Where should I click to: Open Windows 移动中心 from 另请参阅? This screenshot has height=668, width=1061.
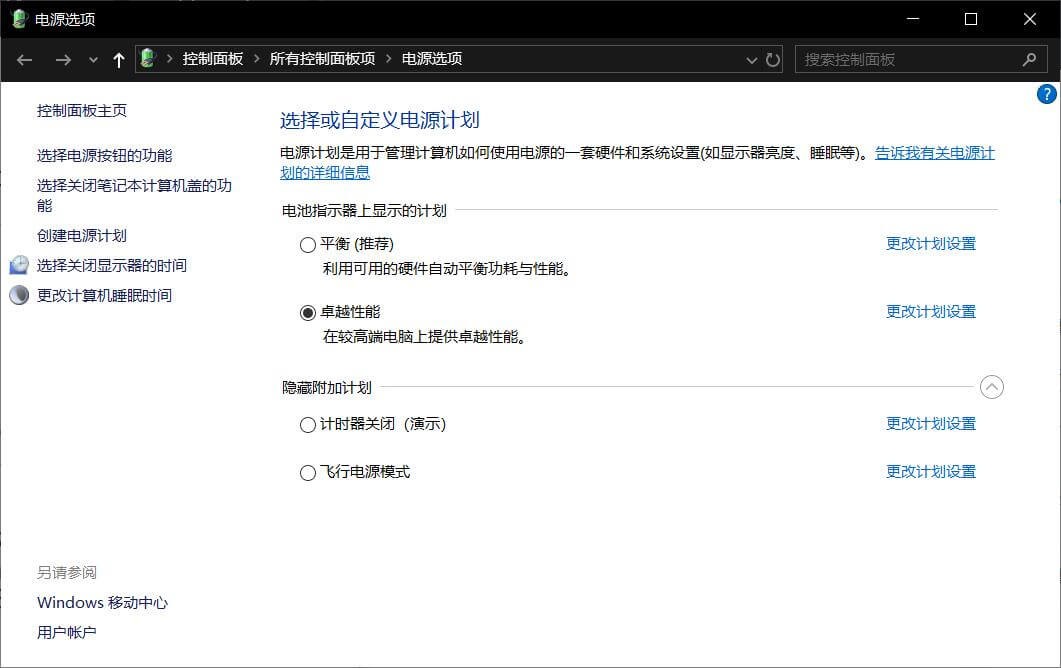coord(101,602)
